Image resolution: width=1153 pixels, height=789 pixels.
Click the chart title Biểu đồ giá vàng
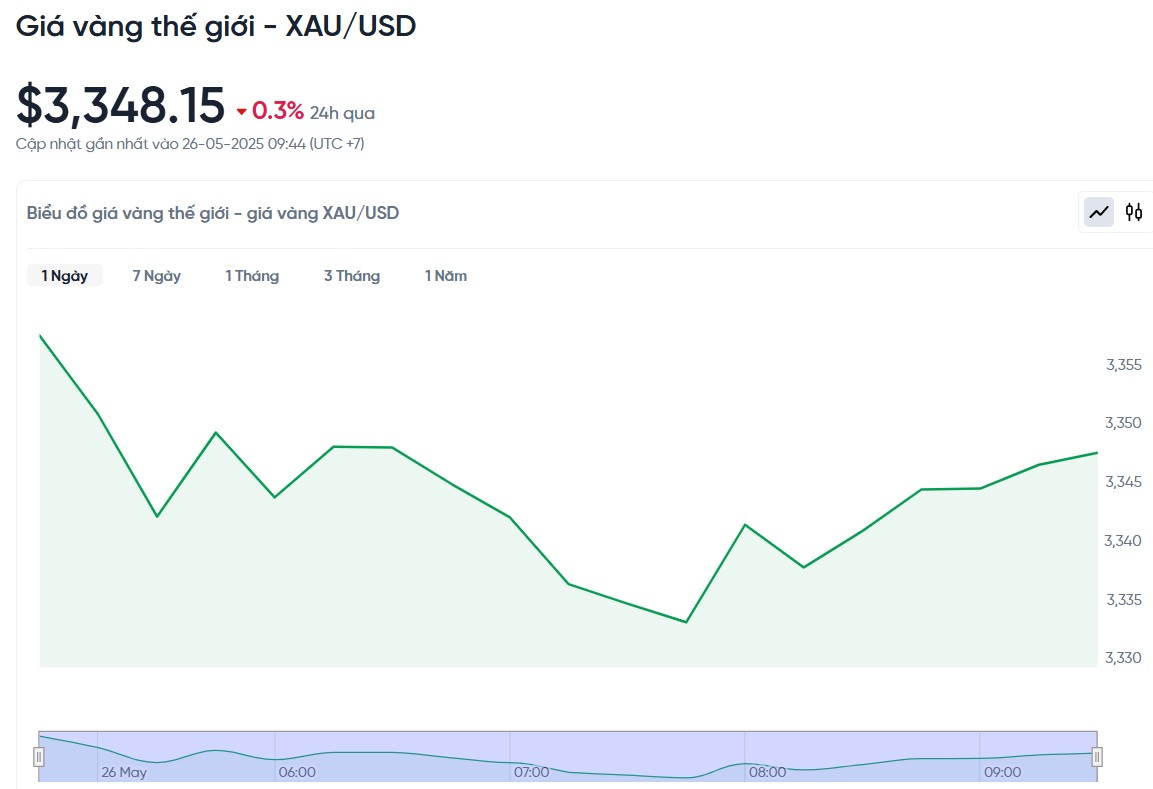(213, 213)
